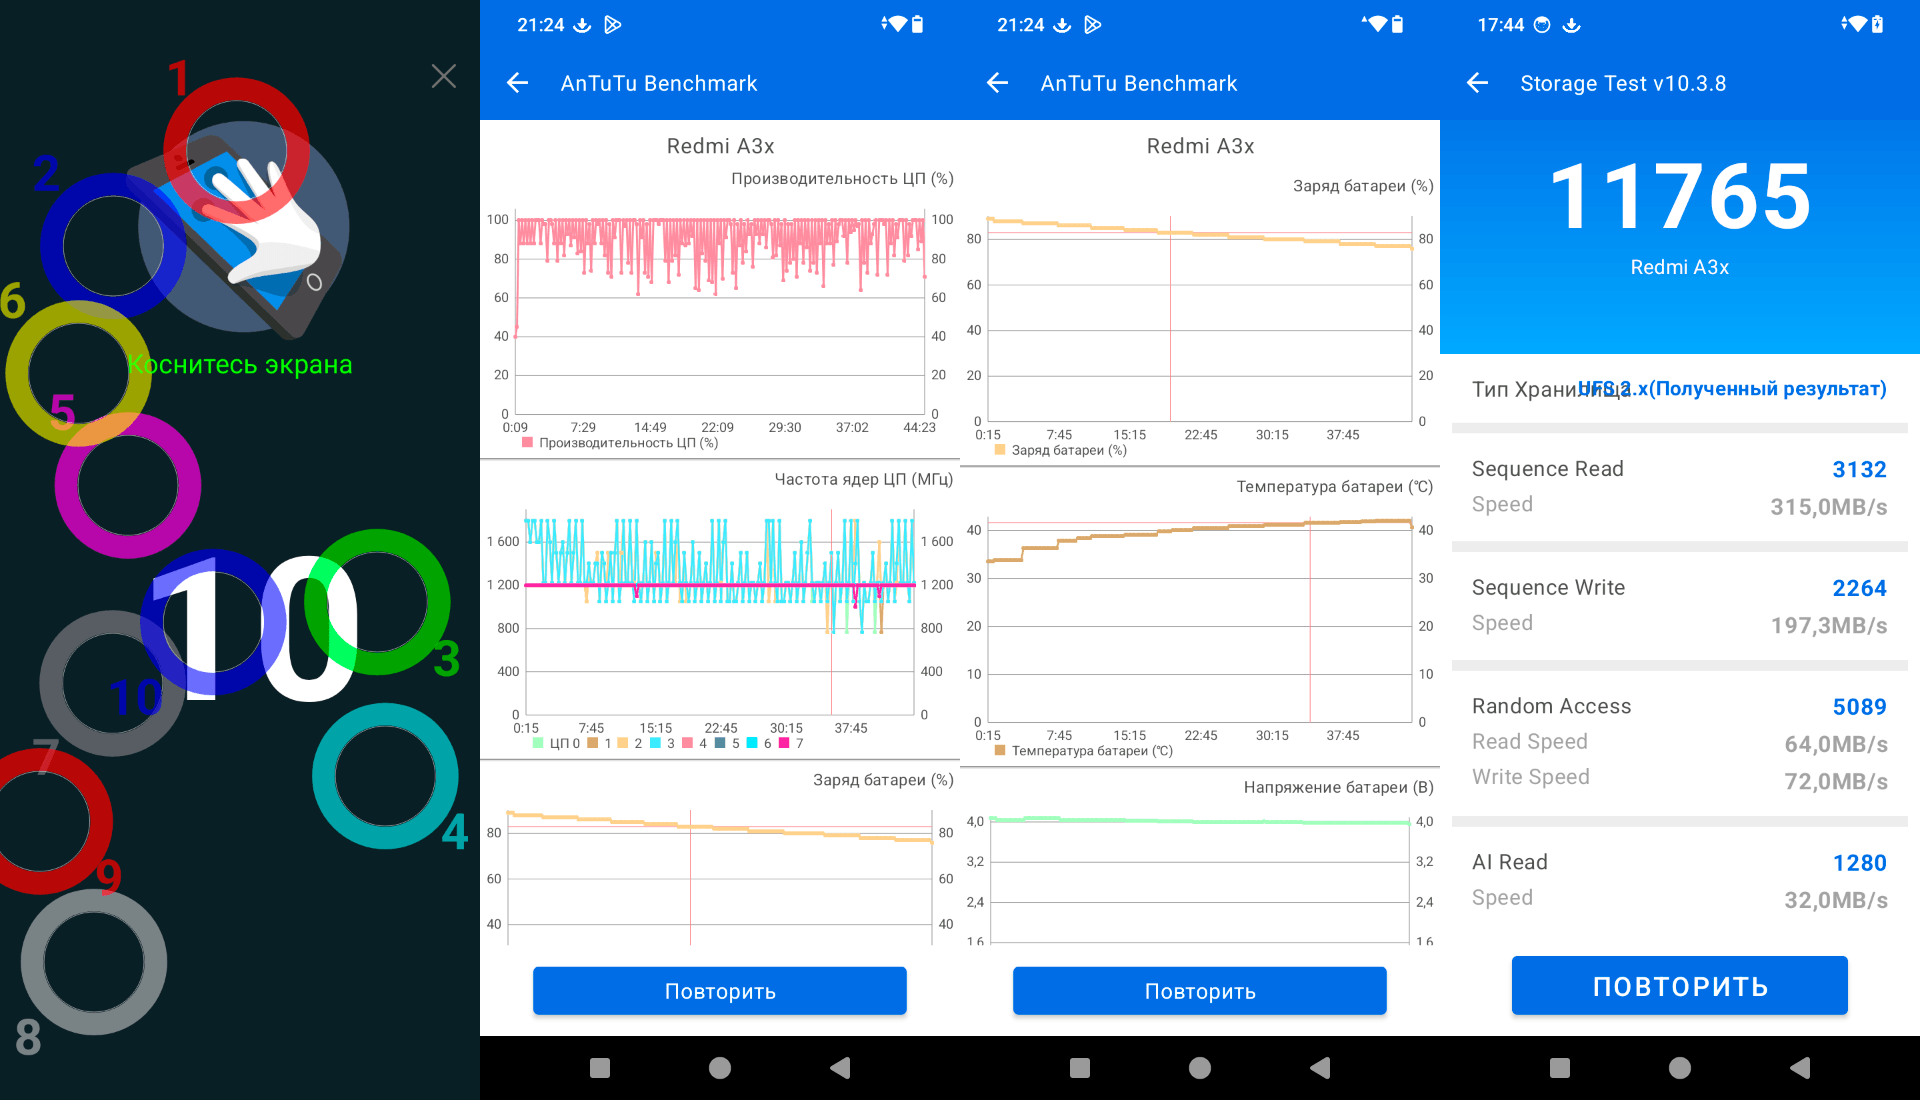Screen dimensions: 1920x1100
Task: Tap home circle under the Storage Test screen
Action: (x=1680, y=1068)
